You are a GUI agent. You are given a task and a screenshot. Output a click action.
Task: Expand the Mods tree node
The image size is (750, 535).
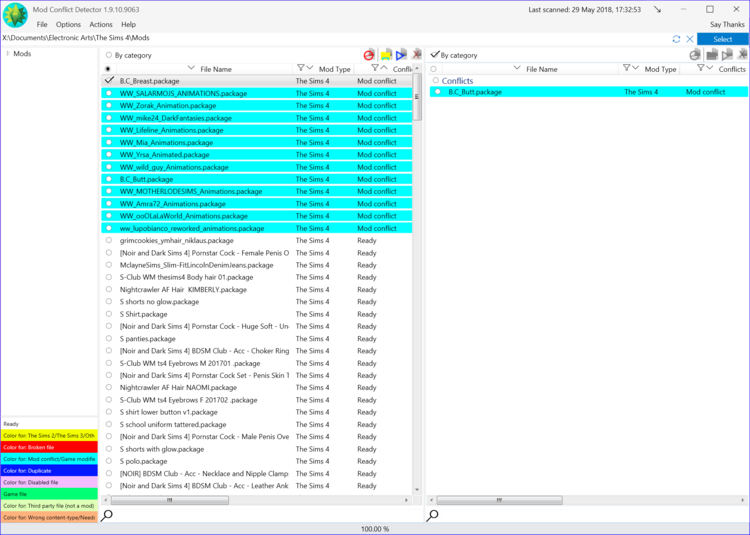click(x=8, y=54)
